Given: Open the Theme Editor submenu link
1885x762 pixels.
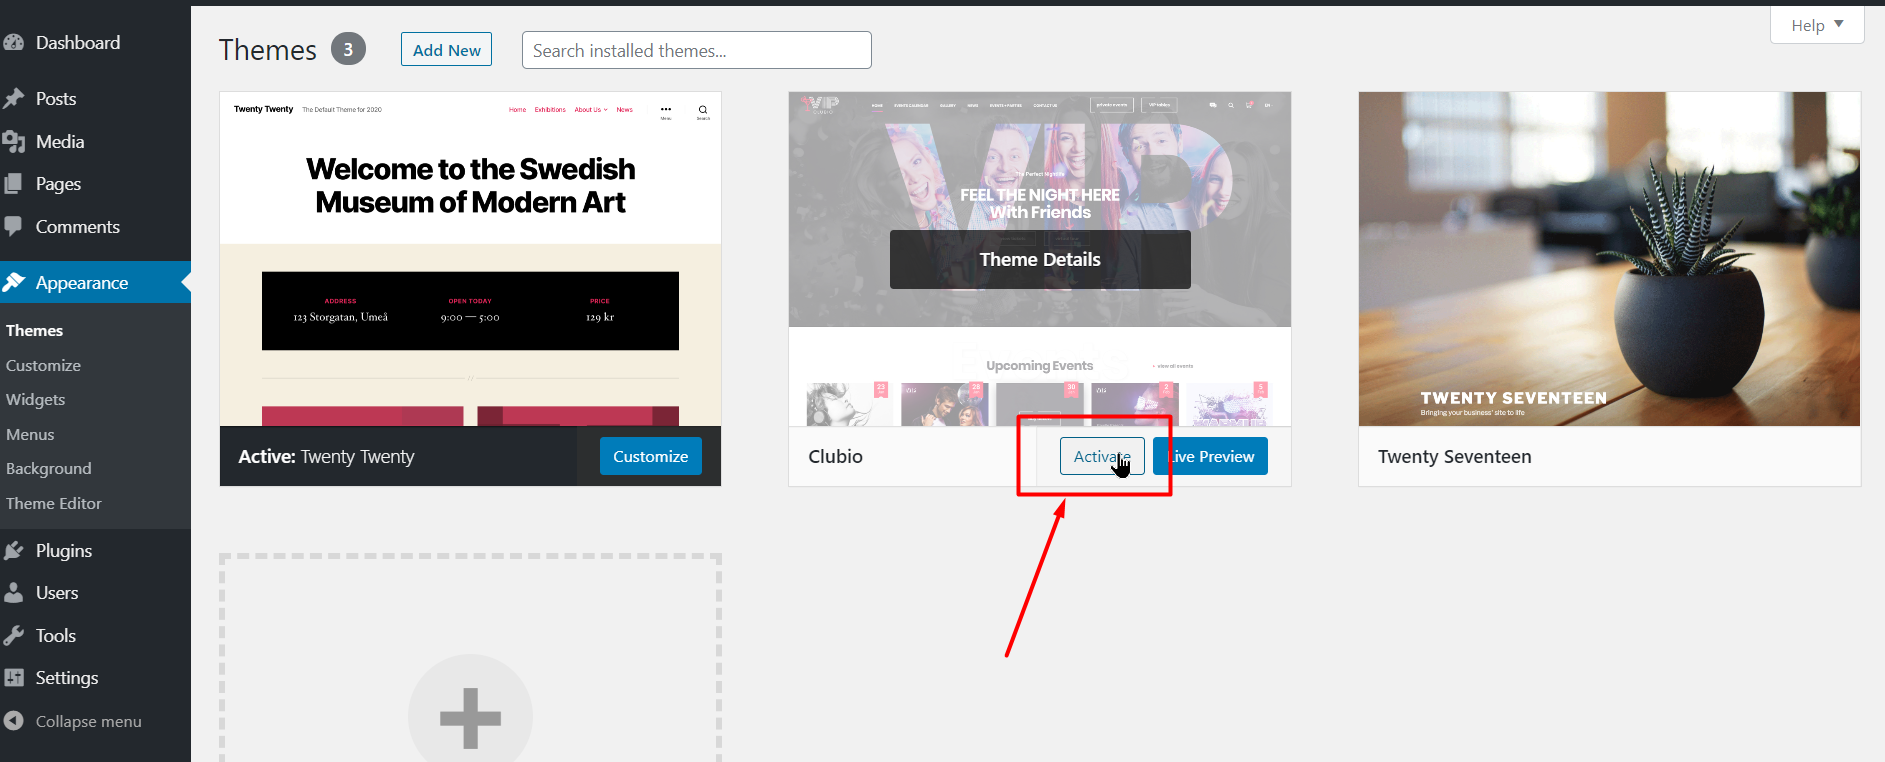Looking at the screenshot, I should [x=54, y=504].
